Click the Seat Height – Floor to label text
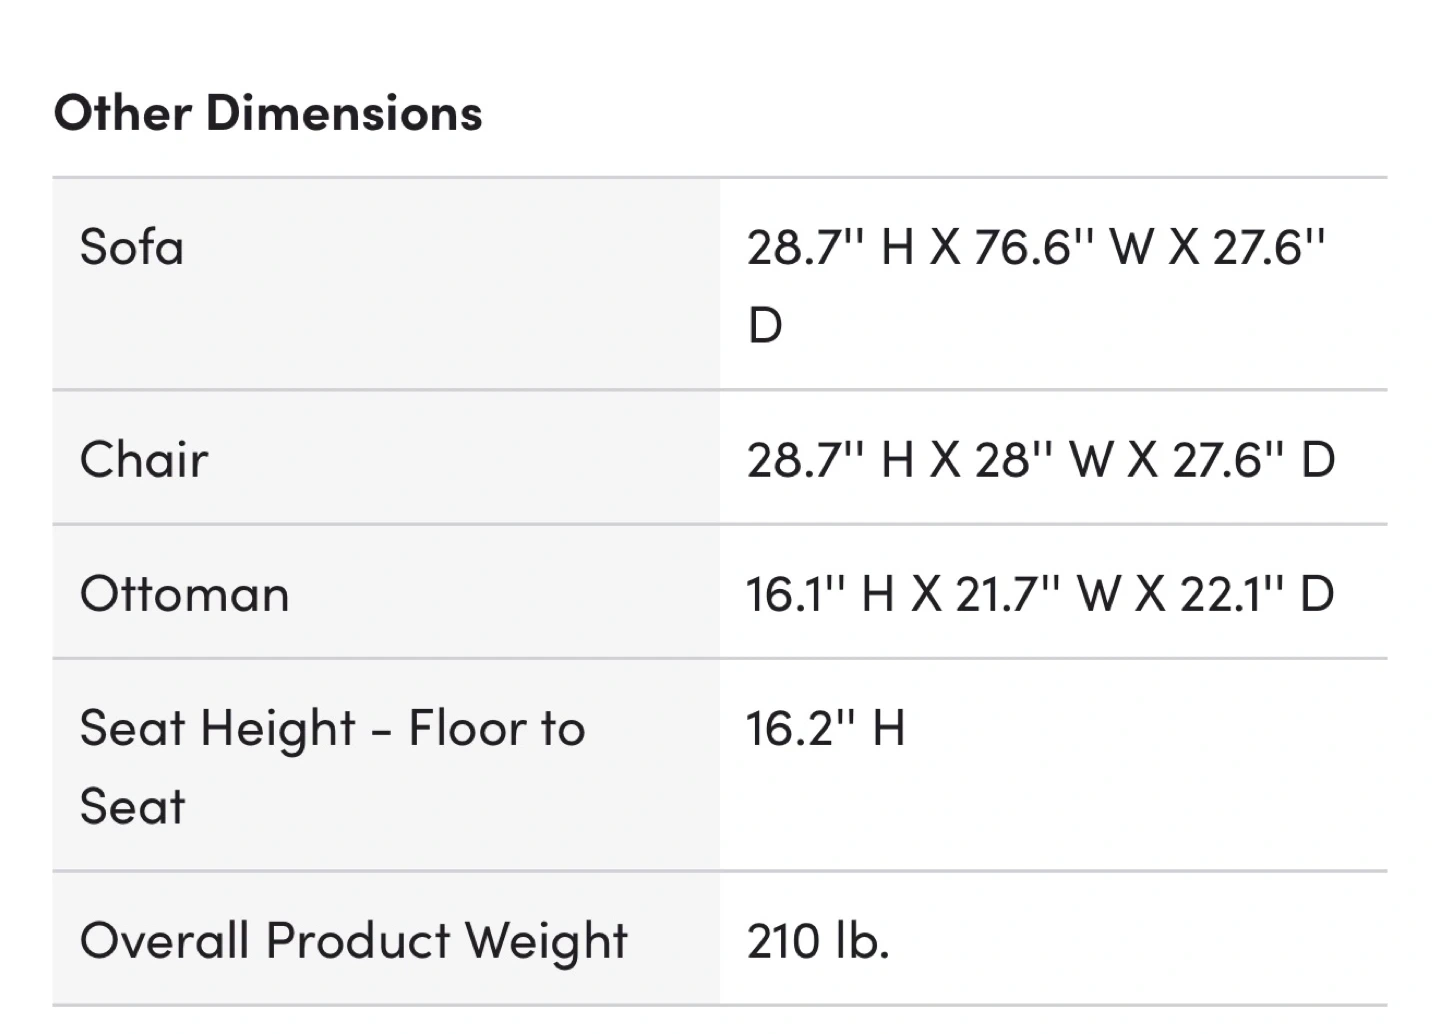 pos(332,728)
